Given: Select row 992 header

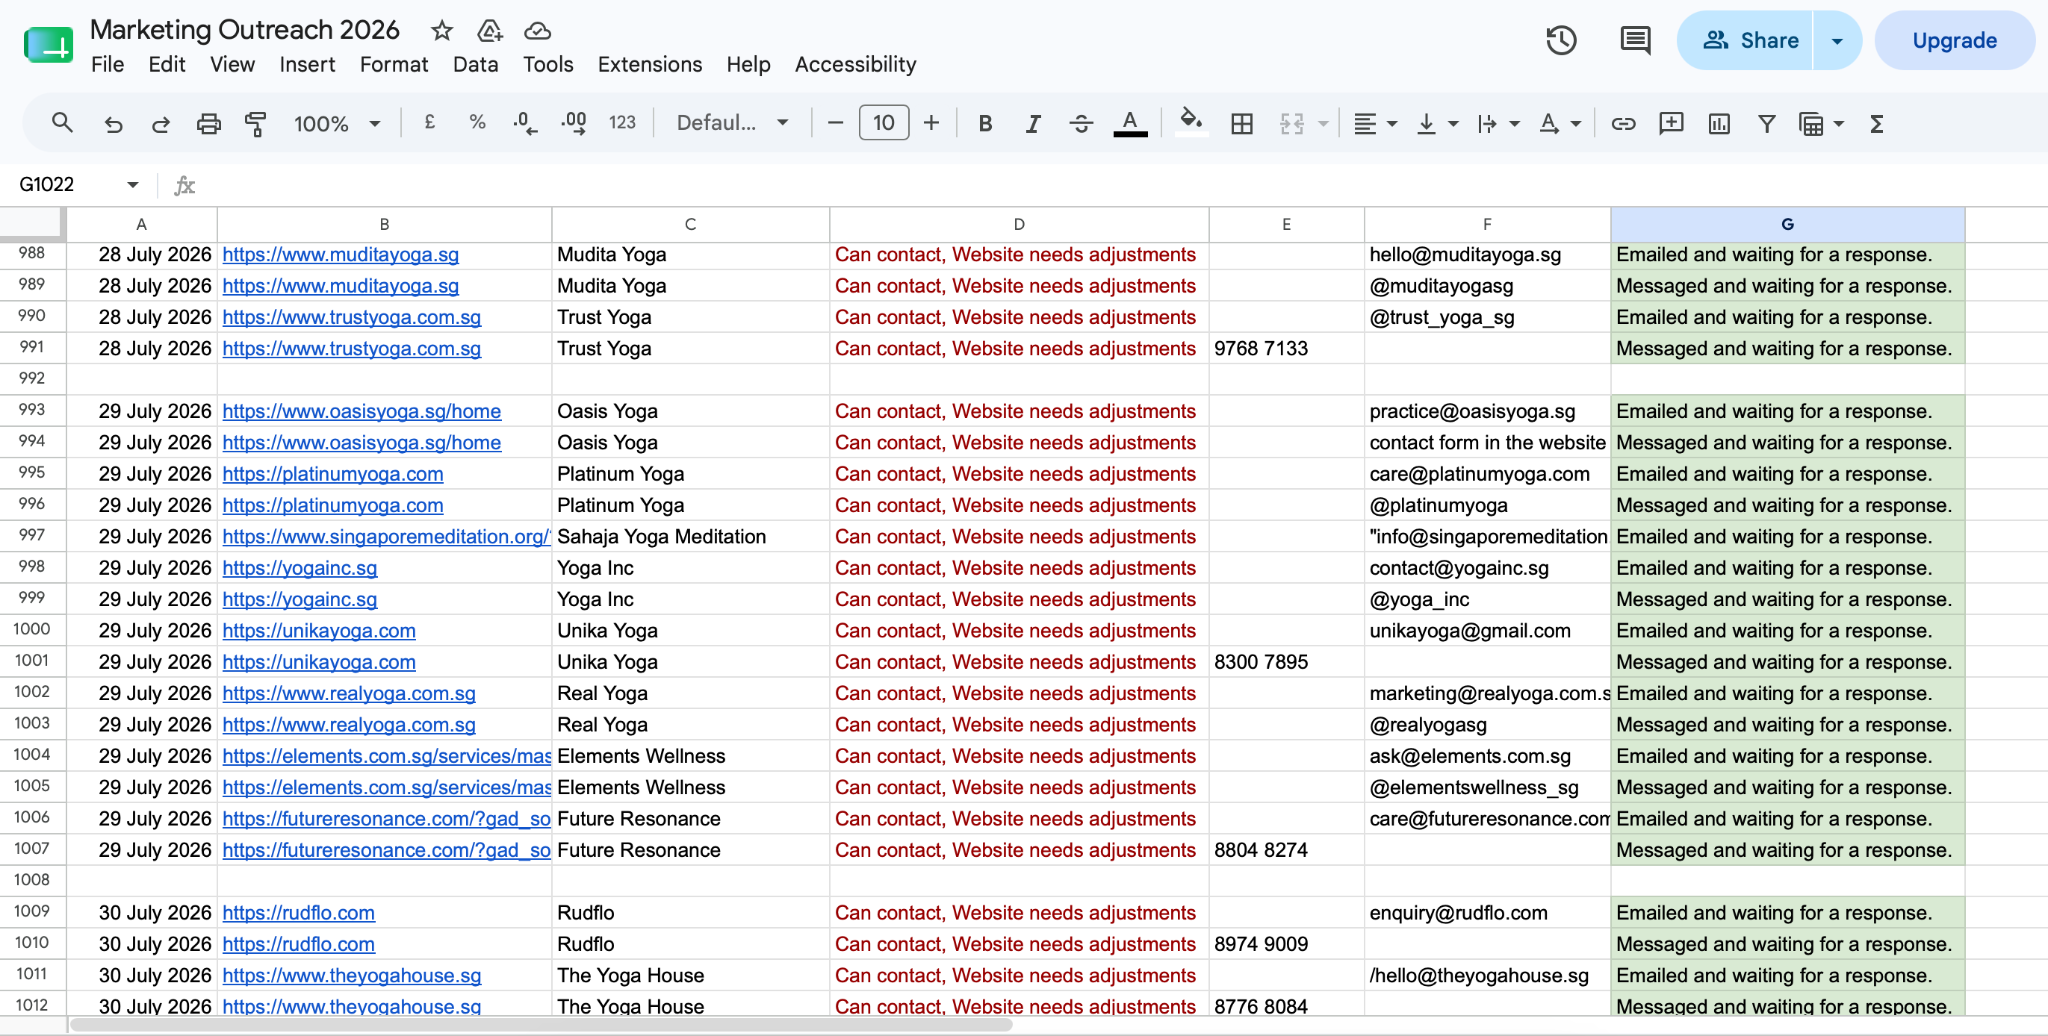Looking at the screenshot, I should click(x=32, y=378).
